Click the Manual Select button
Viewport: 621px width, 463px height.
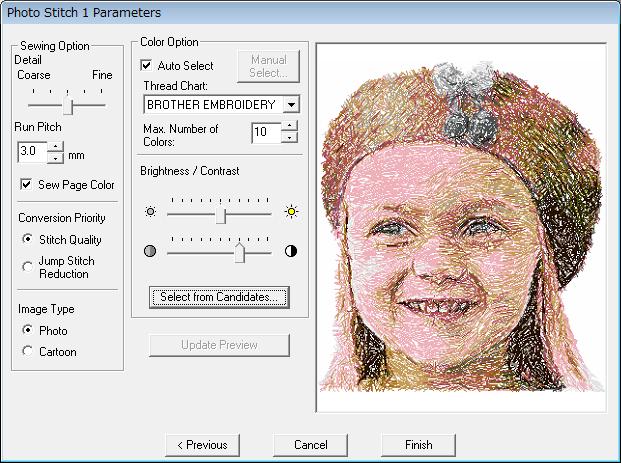[269, 66]
